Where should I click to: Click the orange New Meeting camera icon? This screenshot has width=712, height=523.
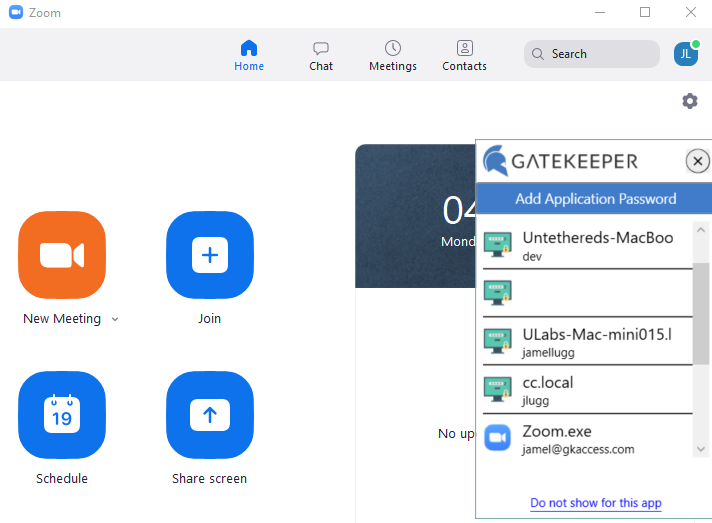coord(62,255)
